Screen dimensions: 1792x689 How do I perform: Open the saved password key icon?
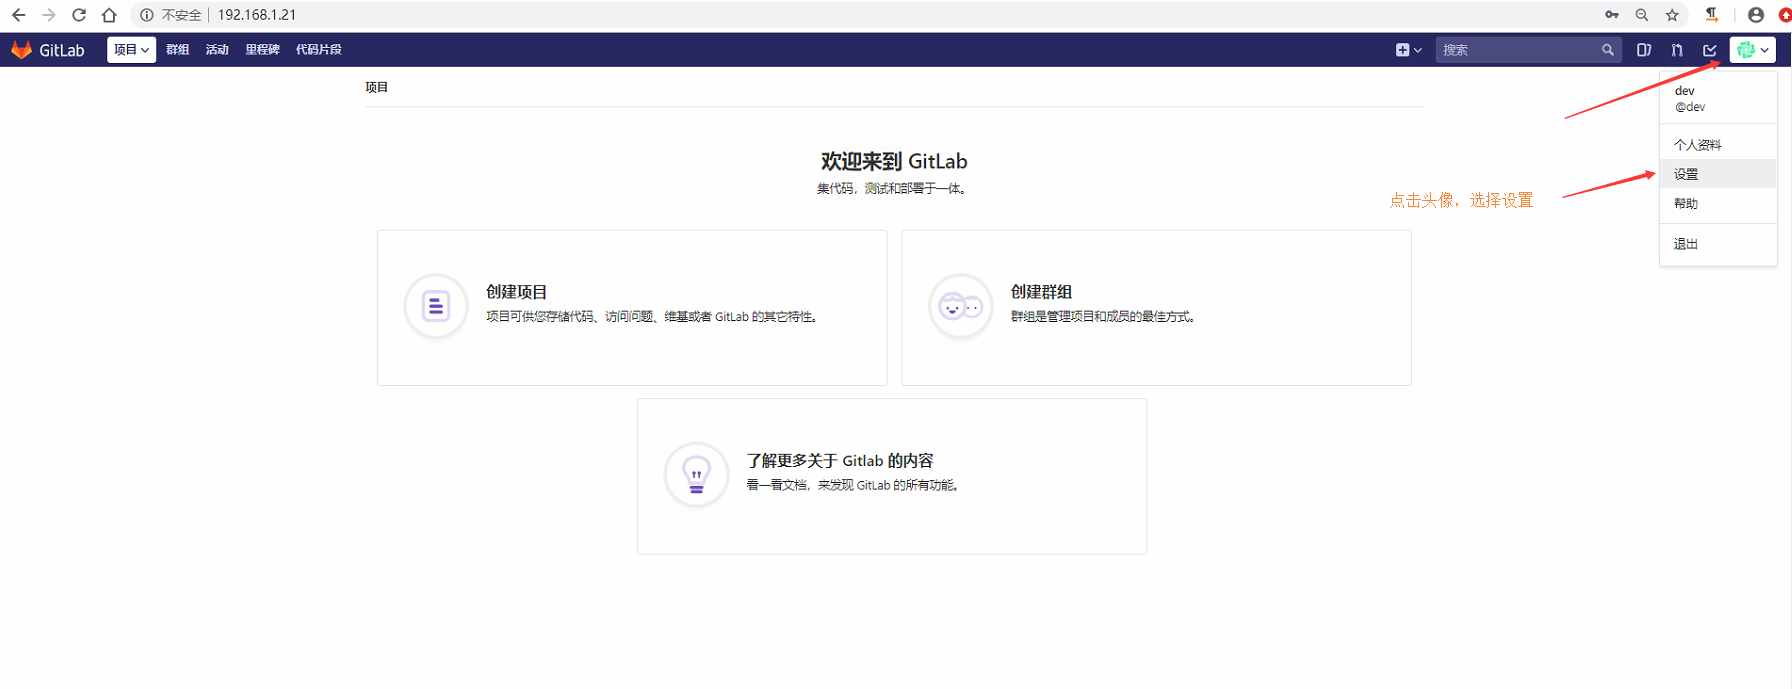(1612, 15)
